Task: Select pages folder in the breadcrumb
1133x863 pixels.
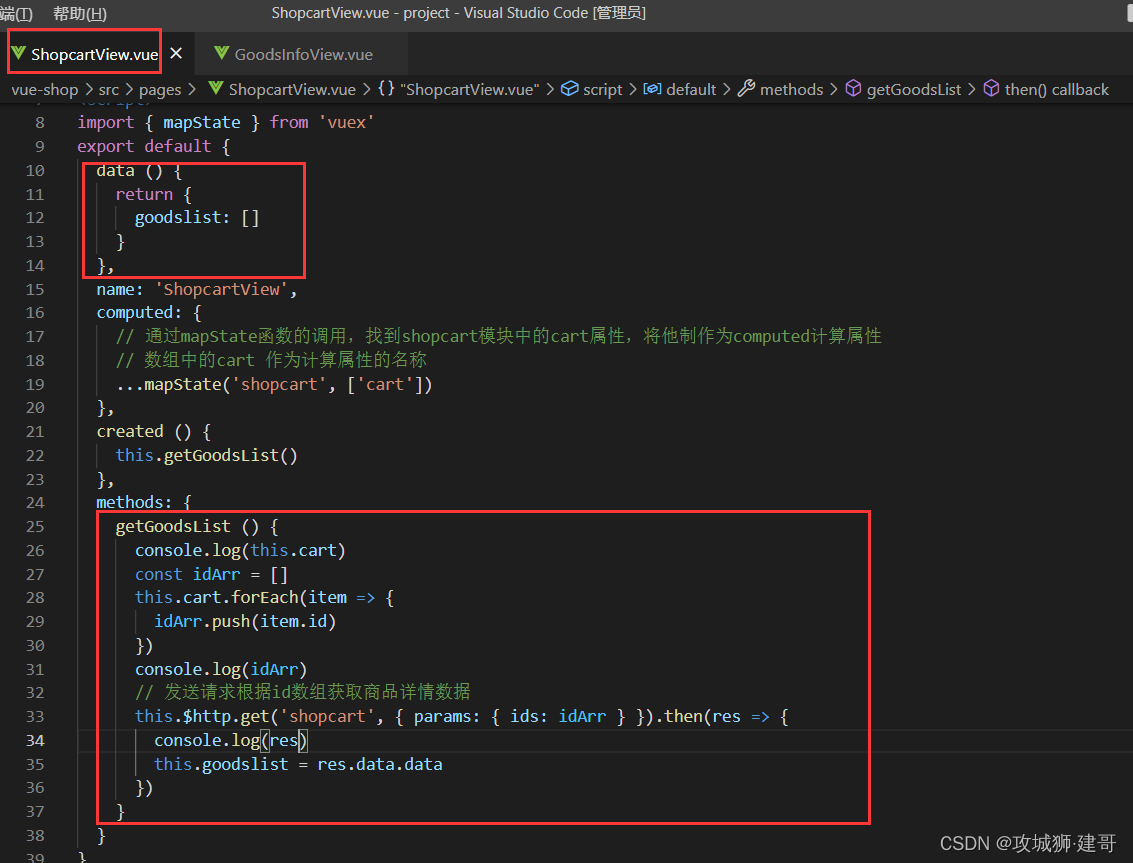Action: pos(160,90)
